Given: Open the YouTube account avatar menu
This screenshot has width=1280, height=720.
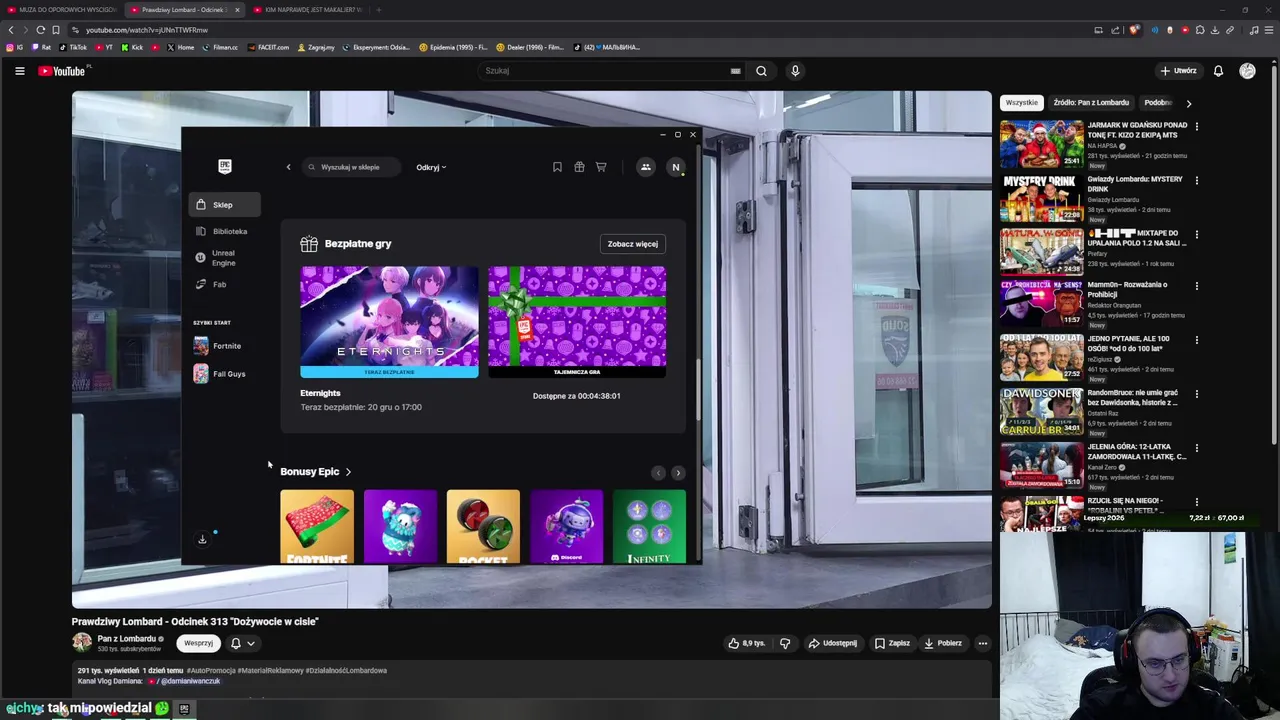Looking at the screenshot, I should (1247, 71).
